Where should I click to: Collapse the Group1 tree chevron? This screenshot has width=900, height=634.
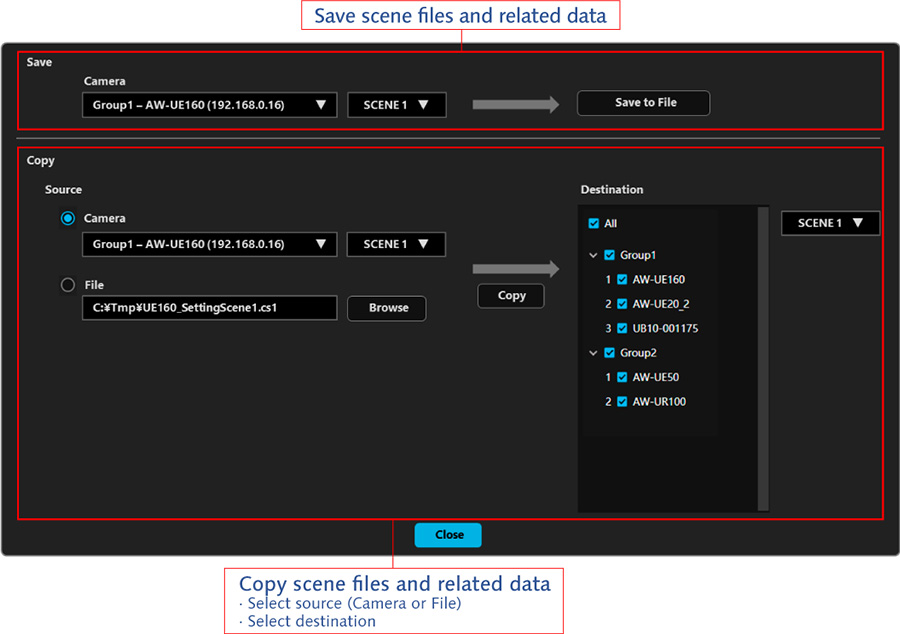[x=593, y=256]
